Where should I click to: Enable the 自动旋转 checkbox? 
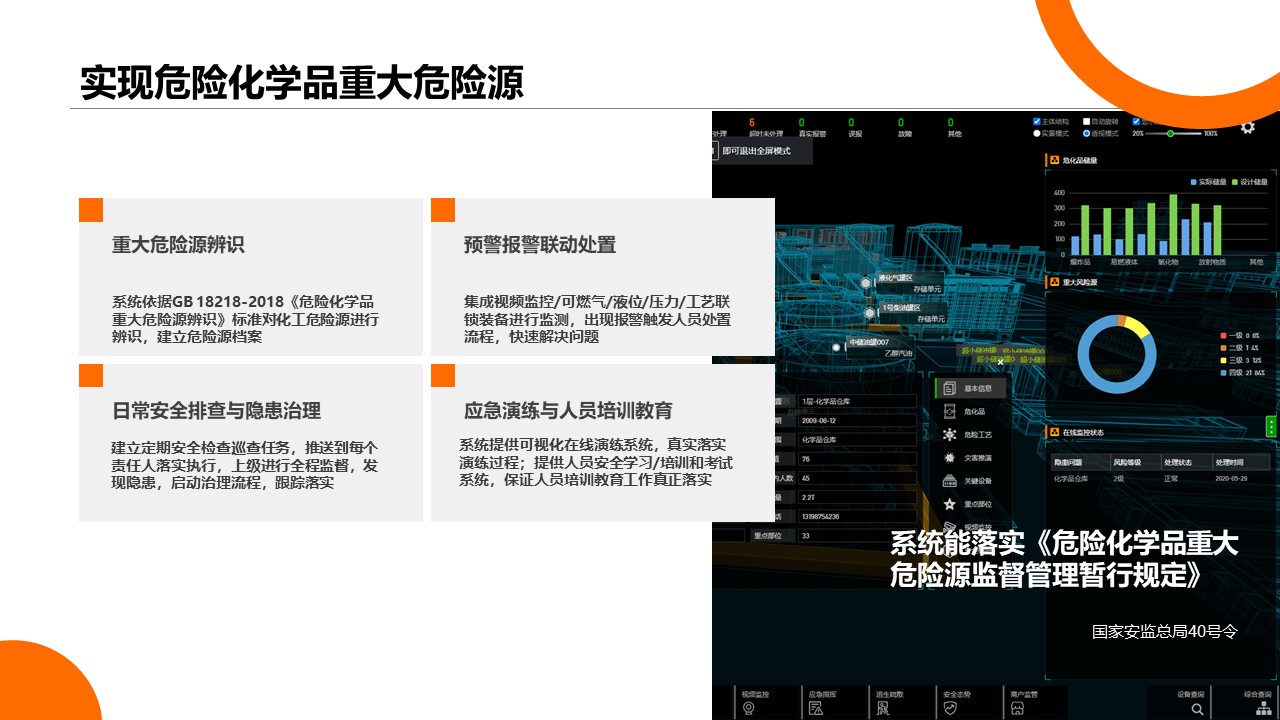point(1087,122)
